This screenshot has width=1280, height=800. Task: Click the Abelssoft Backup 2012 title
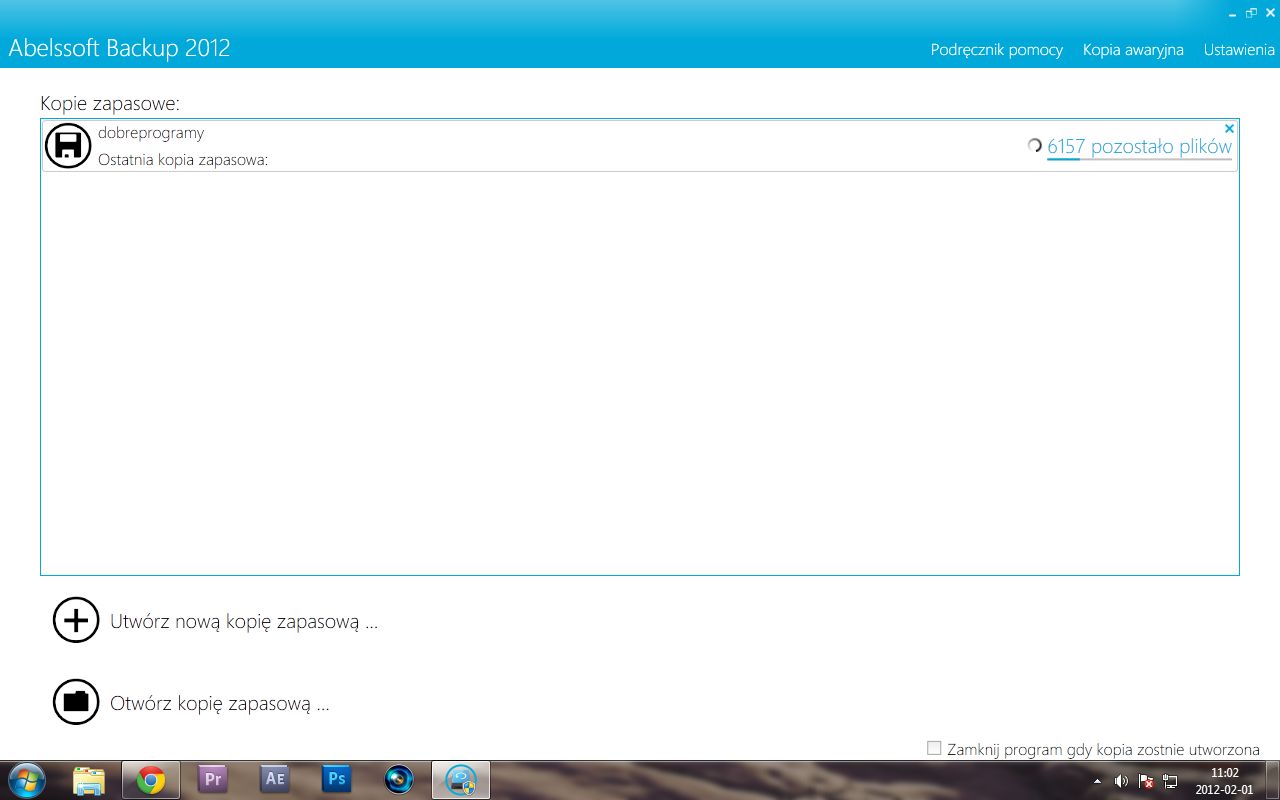click(119, 47)
